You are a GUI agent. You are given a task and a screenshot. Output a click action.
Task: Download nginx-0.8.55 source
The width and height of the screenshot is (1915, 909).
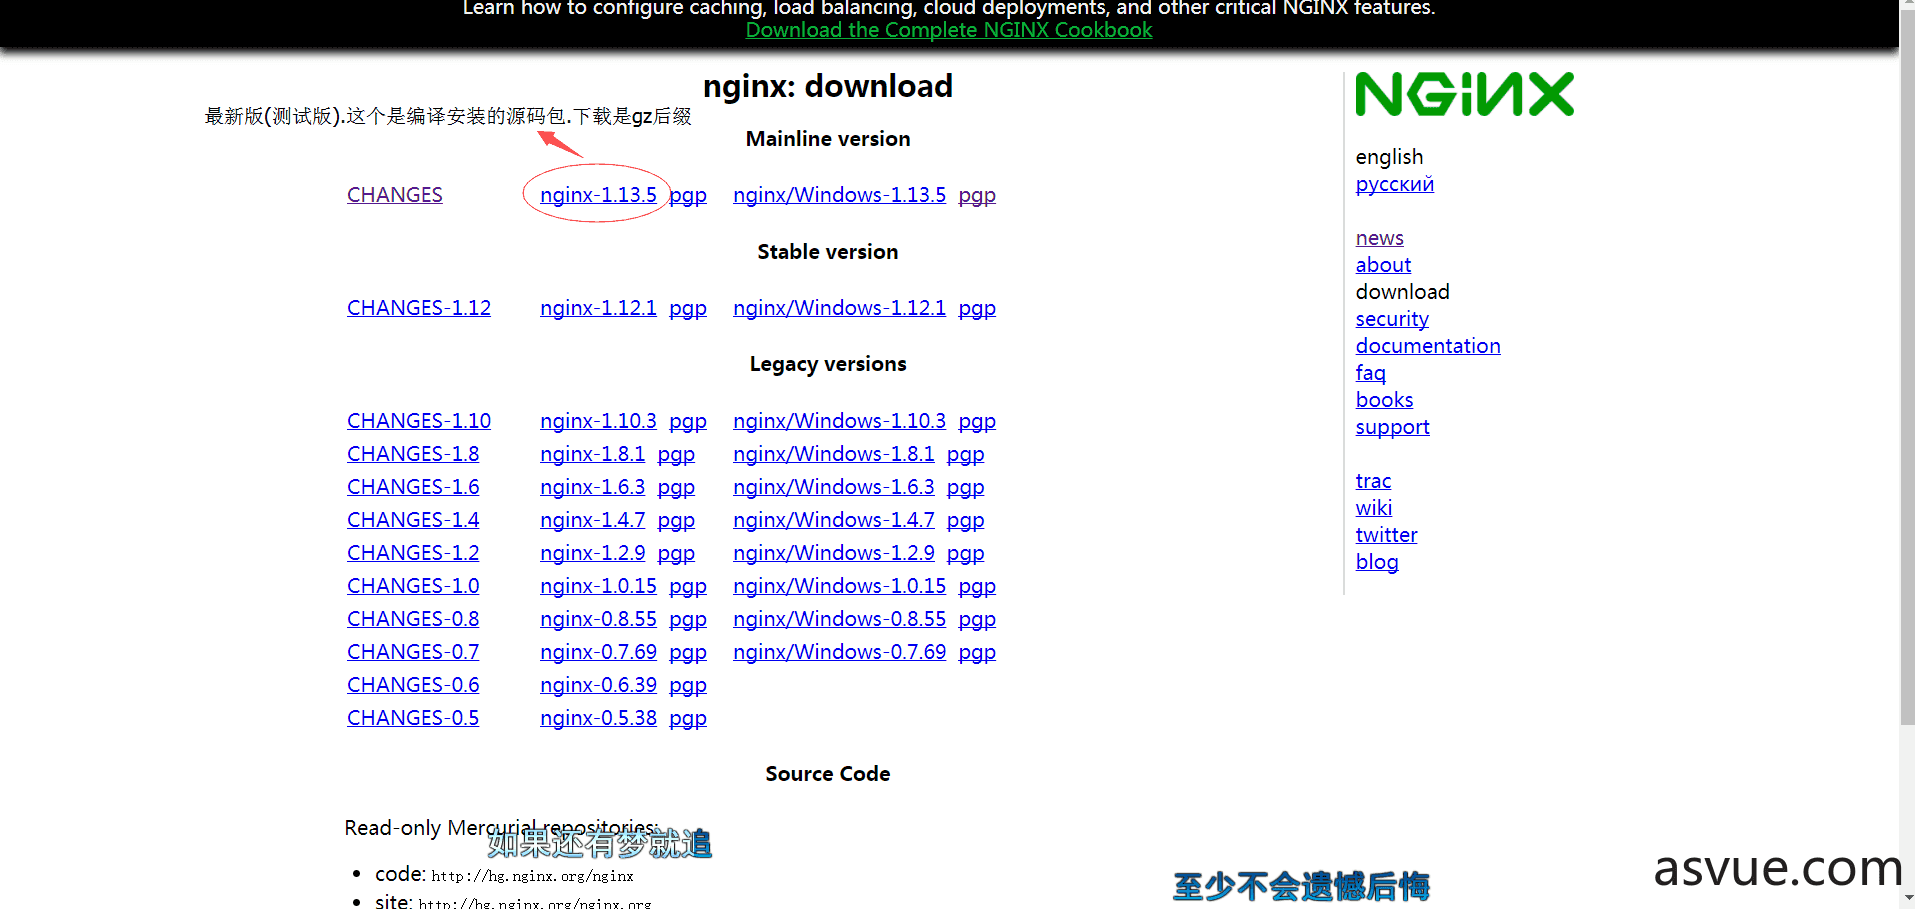click(598, 619)
